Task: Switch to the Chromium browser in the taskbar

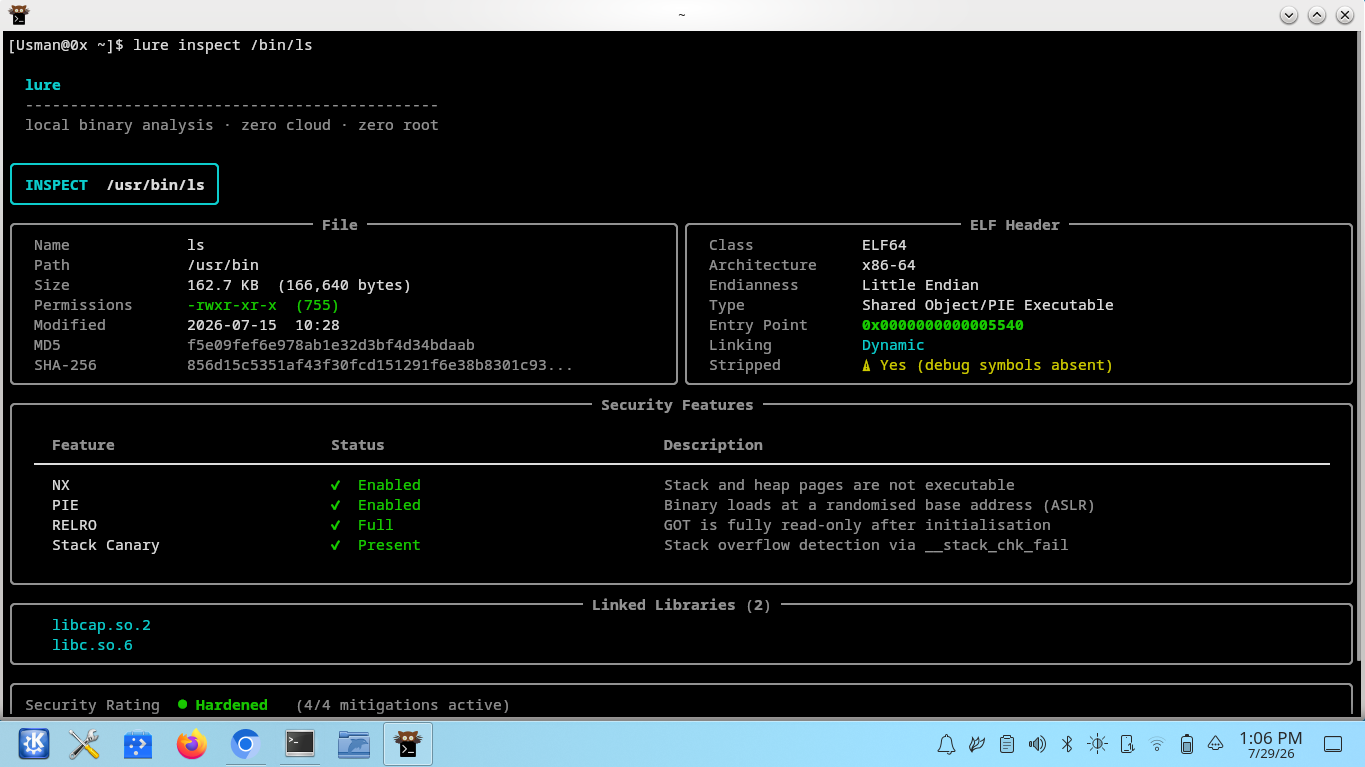Action: point(245,744)
